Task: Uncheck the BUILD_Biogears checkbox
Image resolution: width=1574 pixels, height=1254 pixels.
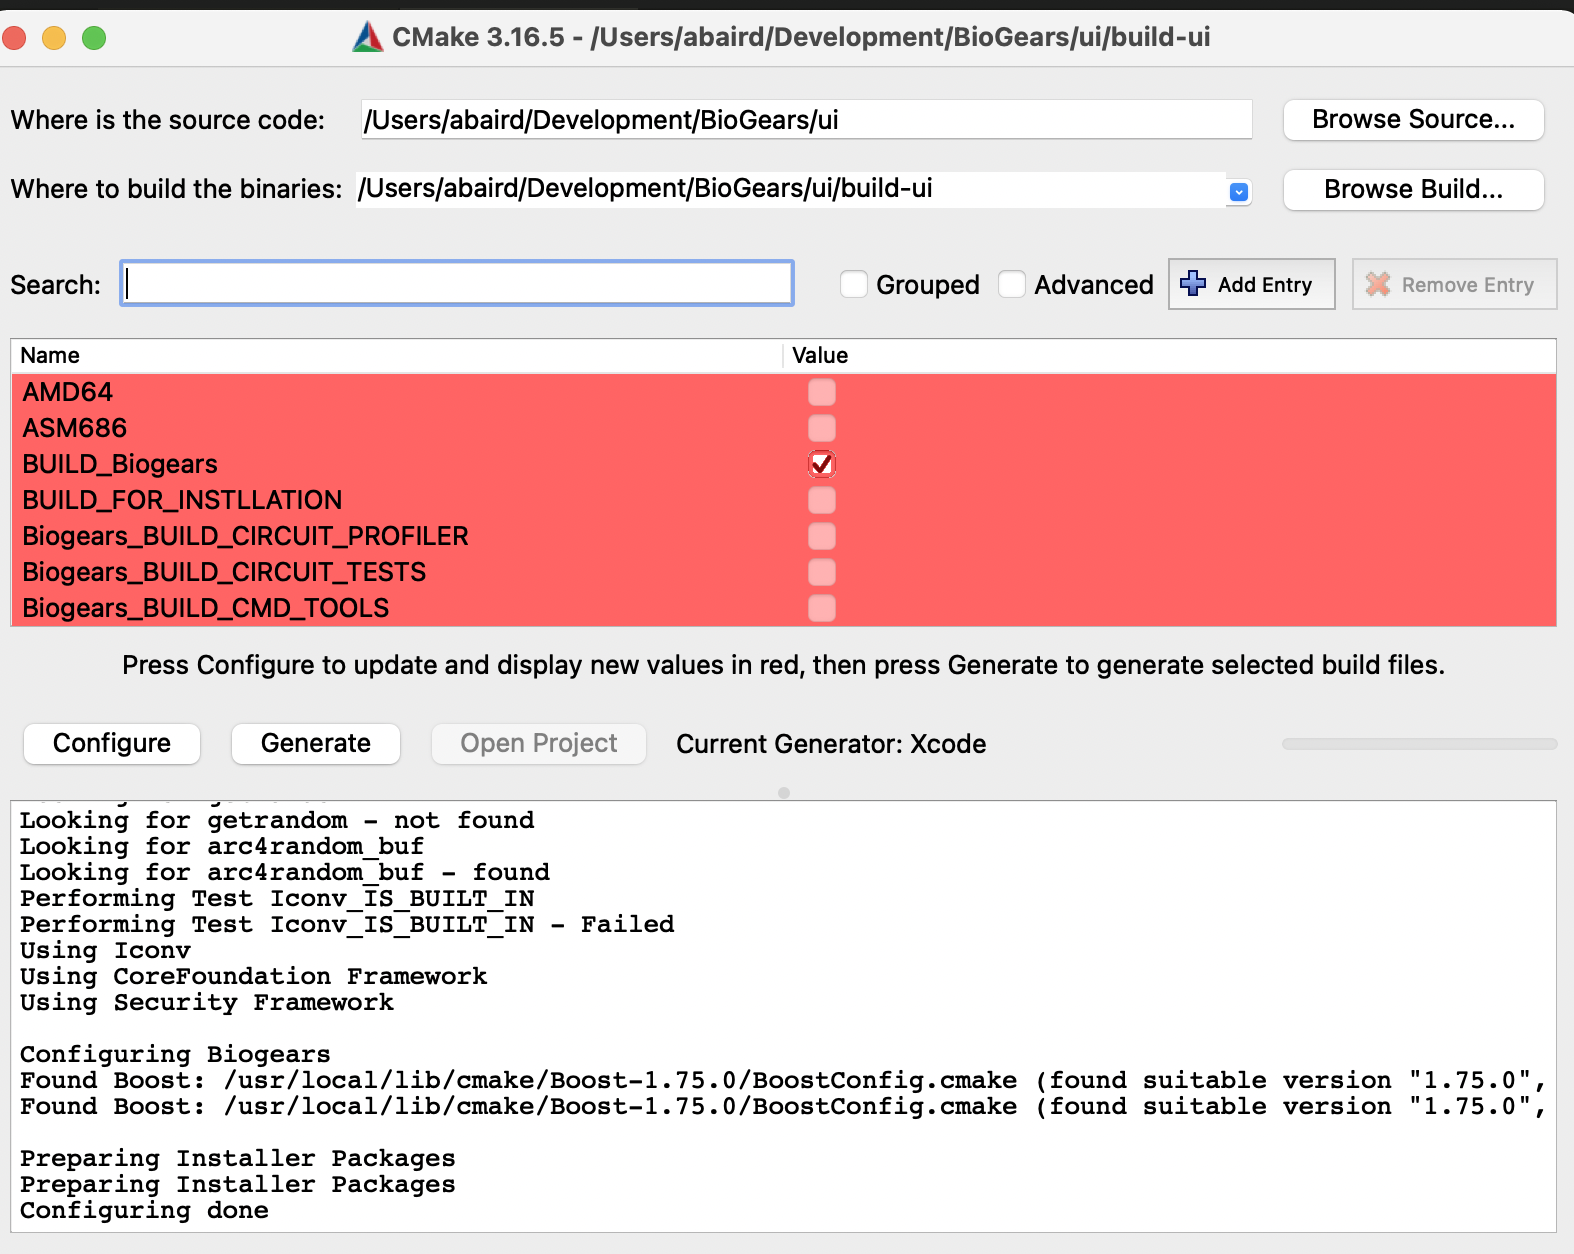Action: [822, 464]
